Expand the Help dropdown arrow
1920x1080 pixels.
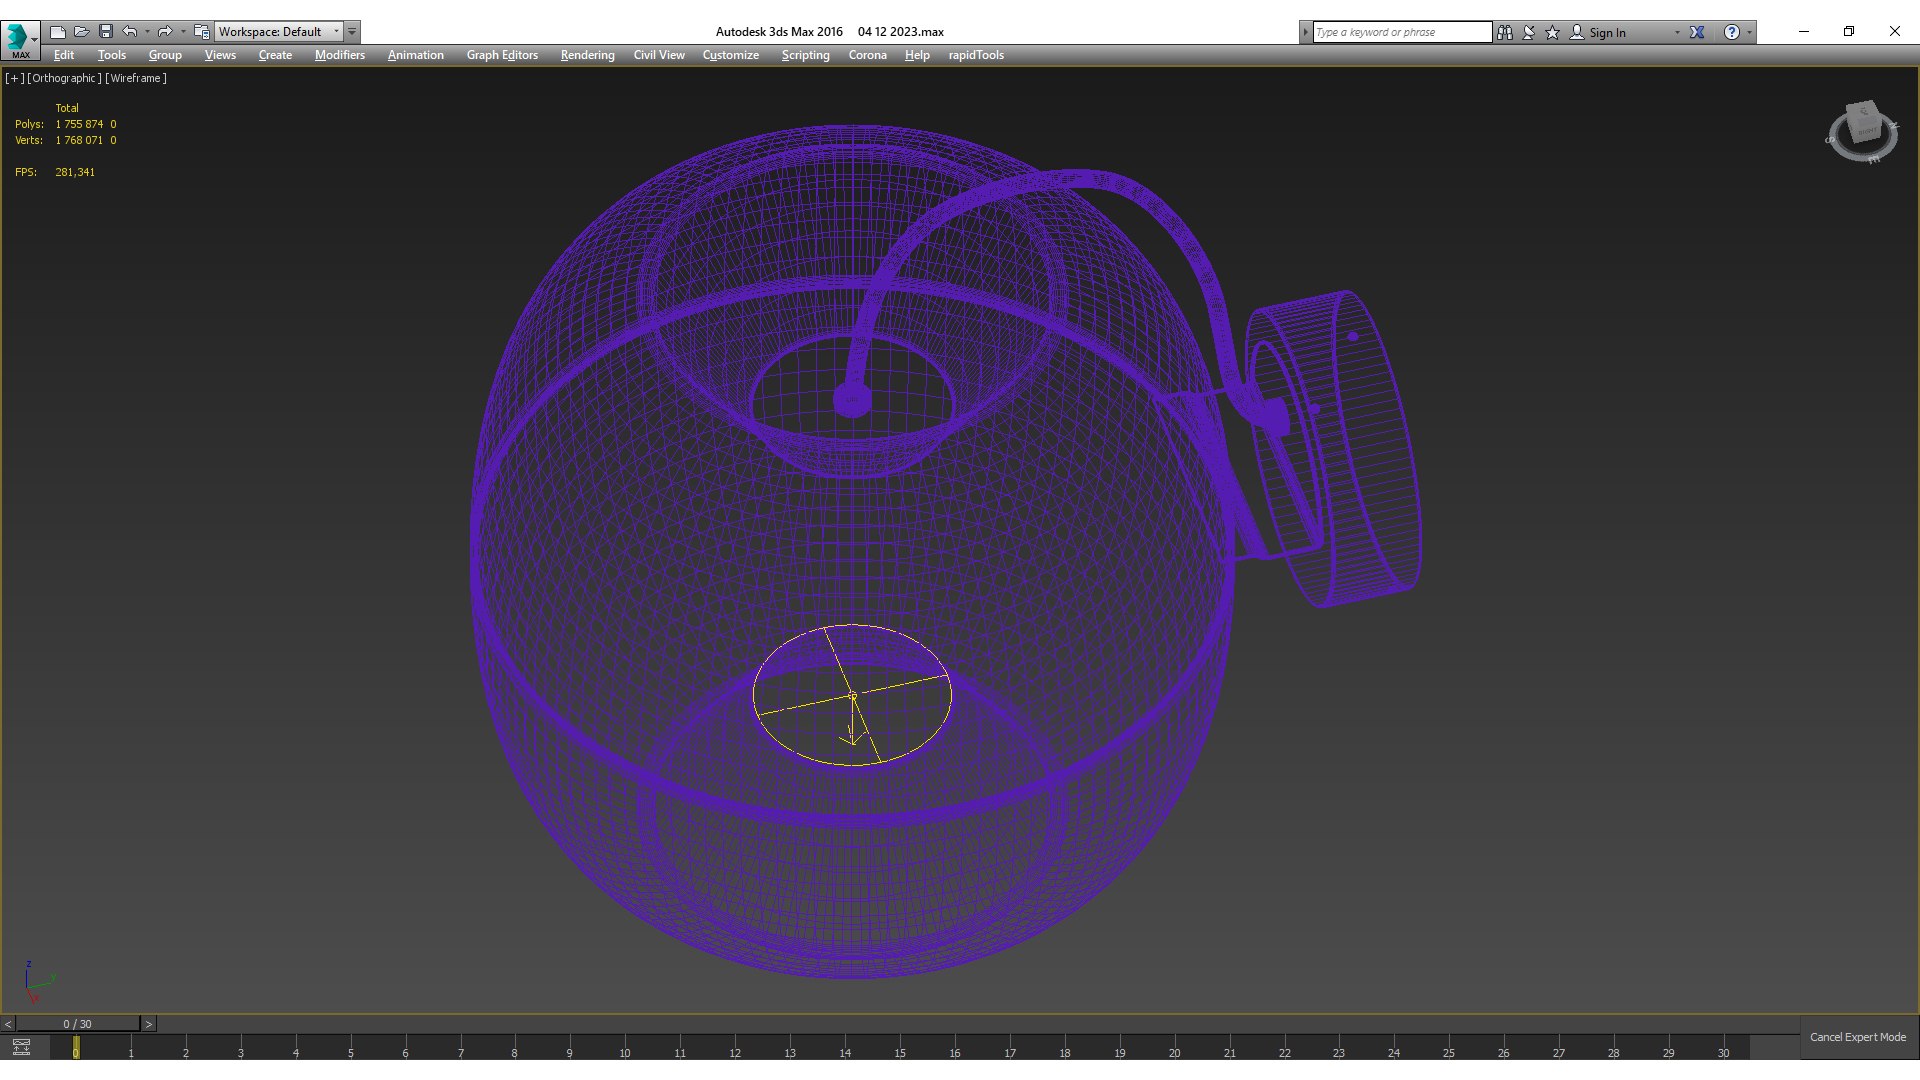click(x=1749, y=33)
